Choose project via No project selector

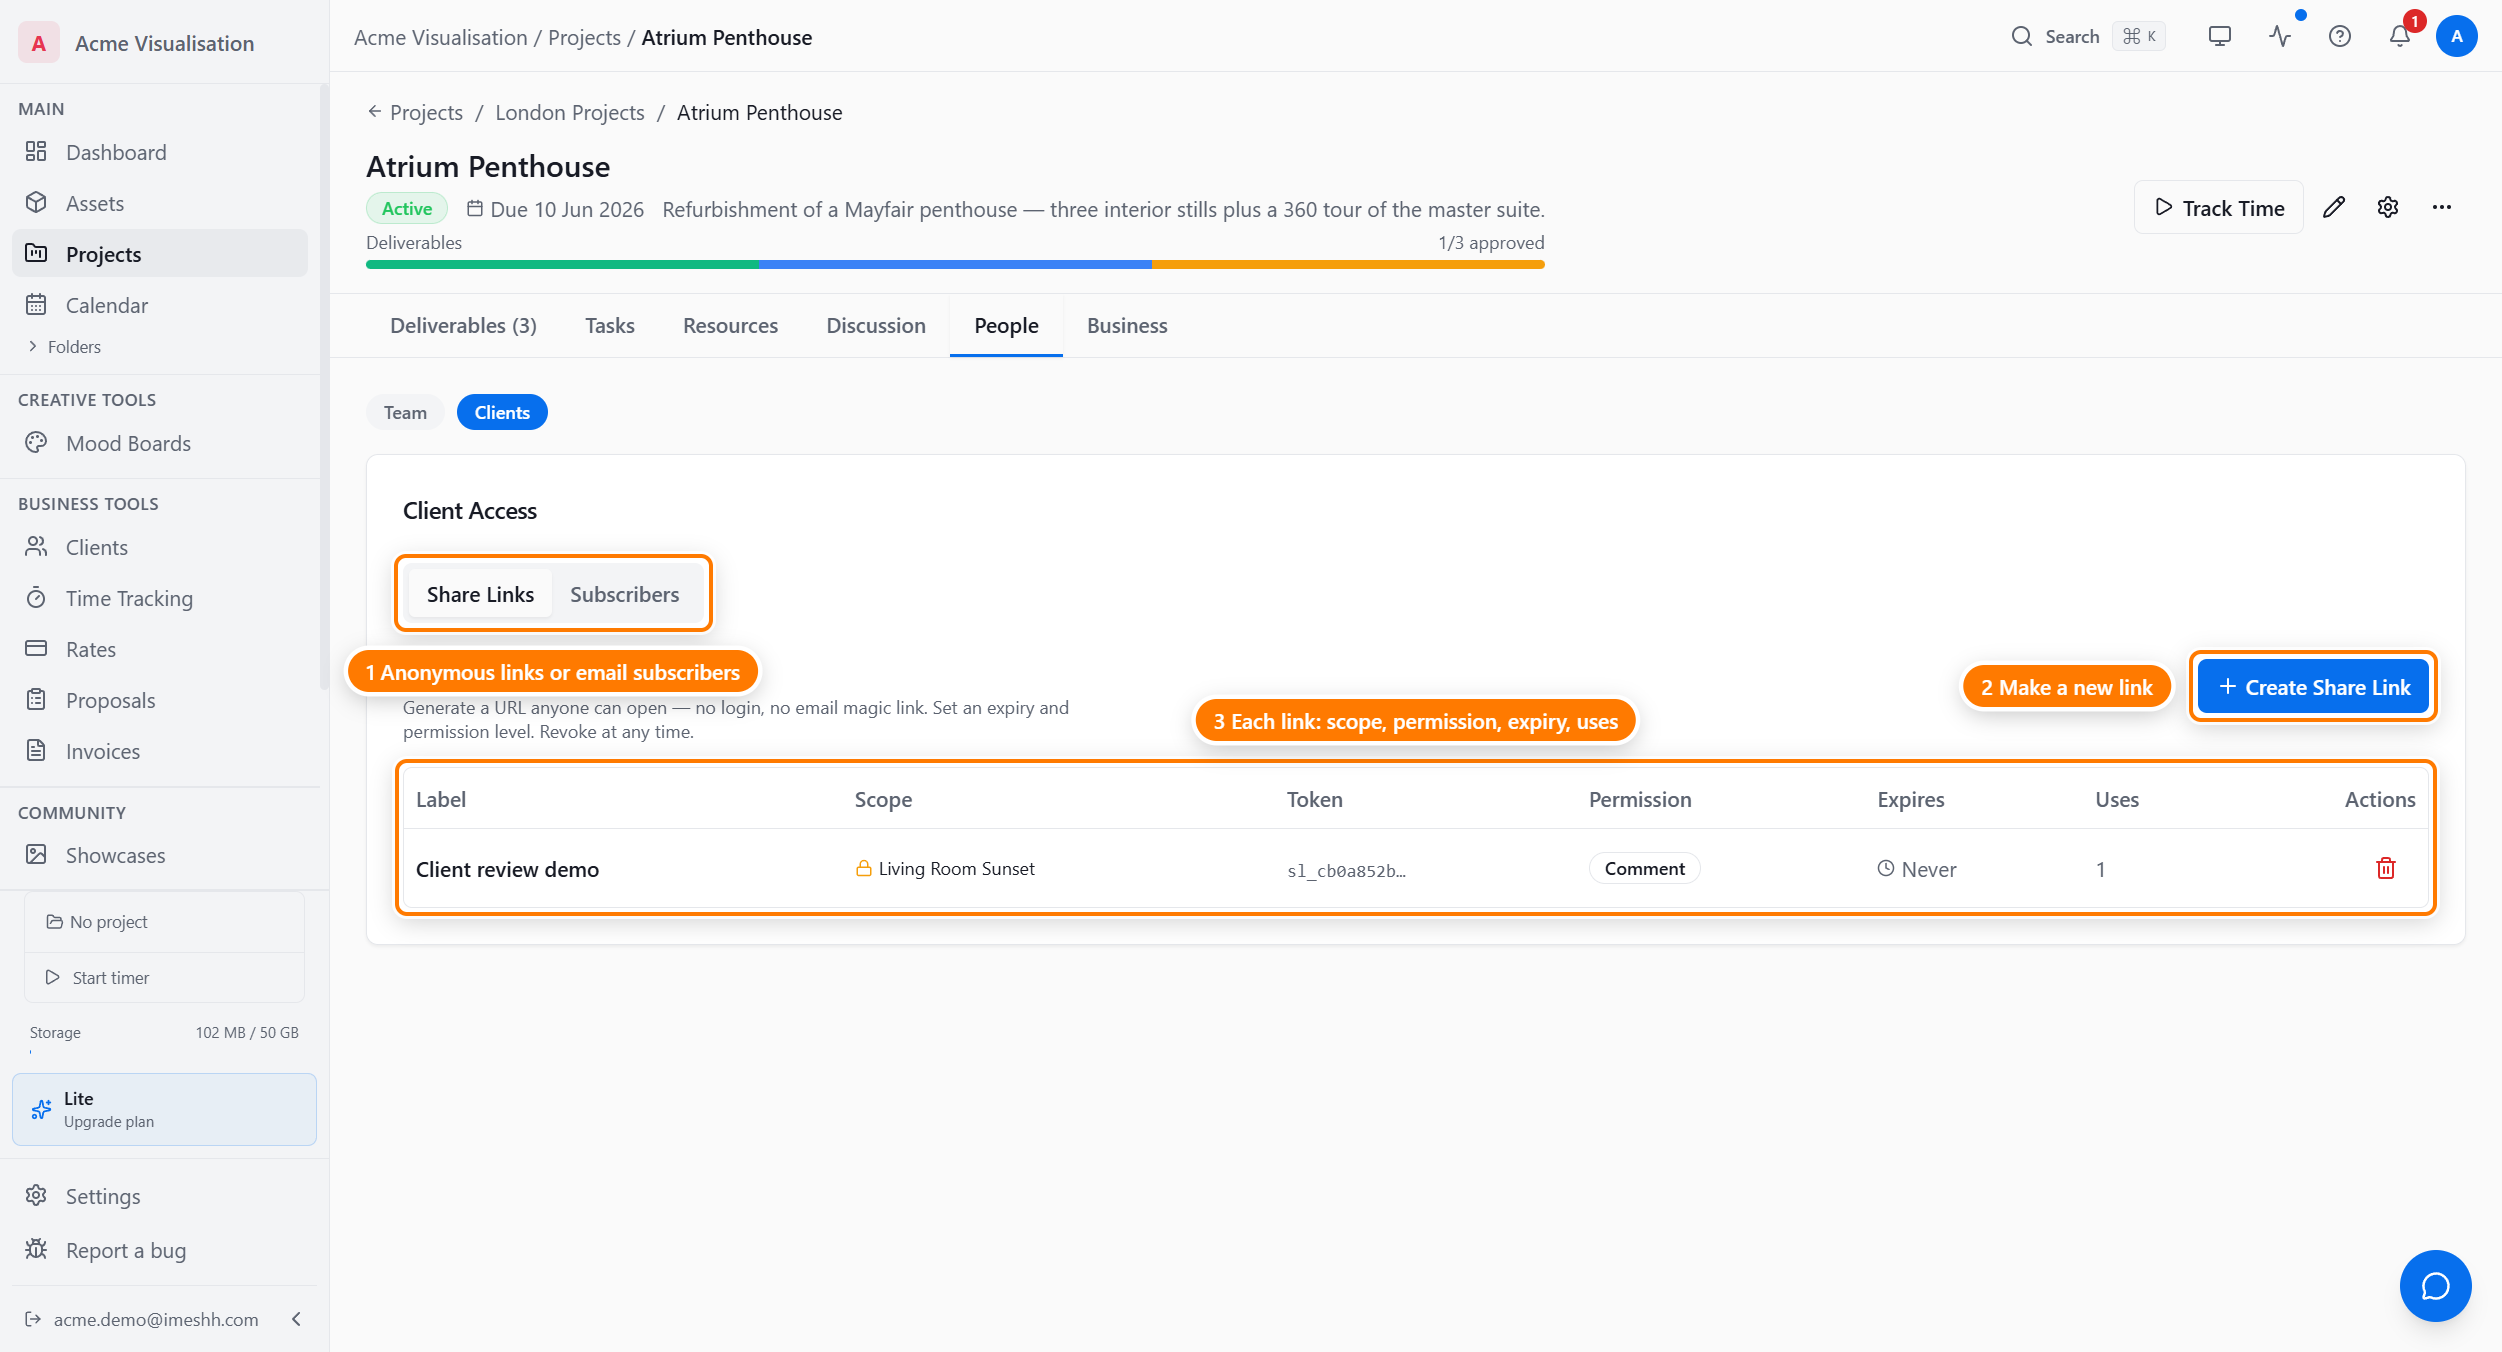click(164, 922)
